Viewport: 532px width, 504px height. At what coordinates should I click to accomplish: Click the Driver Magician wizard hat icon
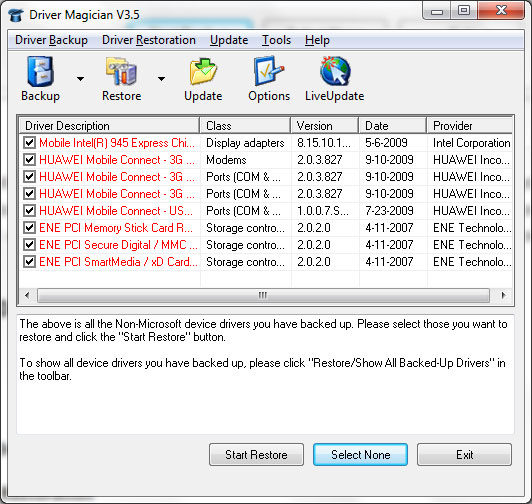tap(16, 15)
